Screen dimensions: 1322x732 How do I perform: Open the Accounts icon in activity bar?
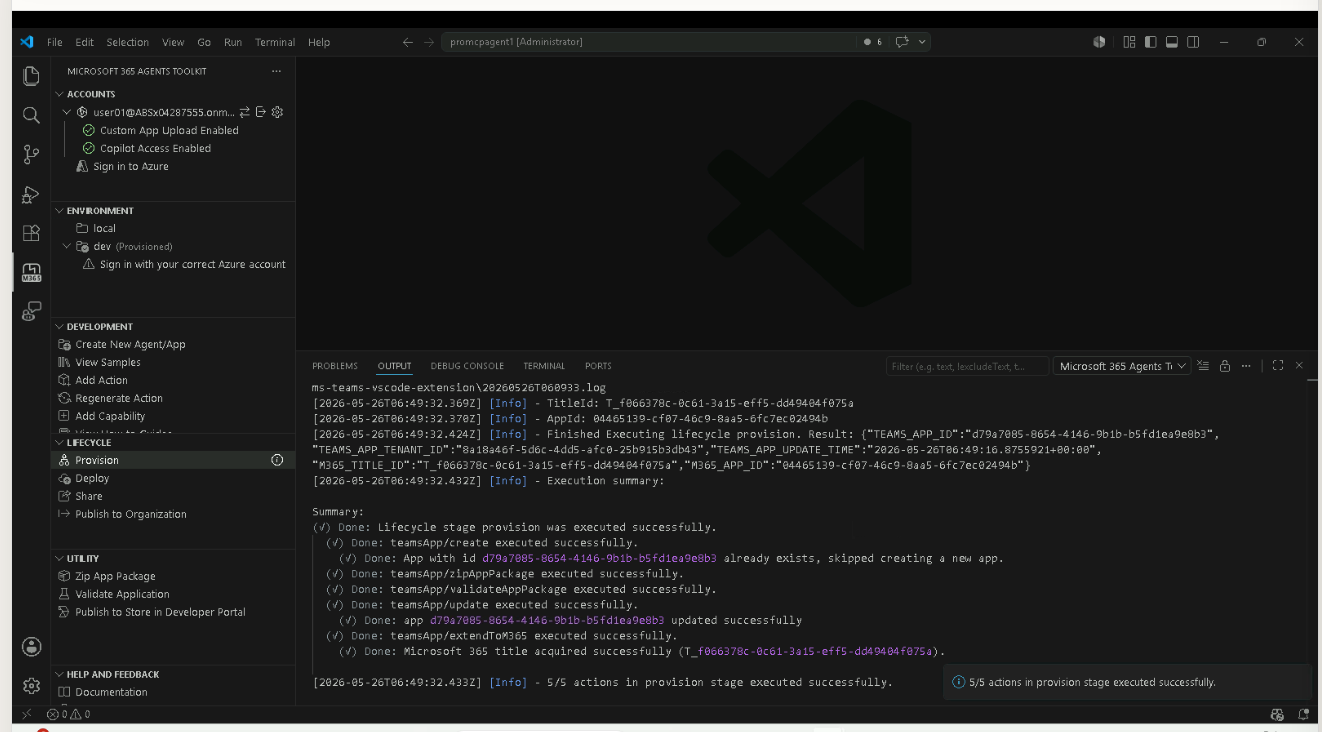31,646
